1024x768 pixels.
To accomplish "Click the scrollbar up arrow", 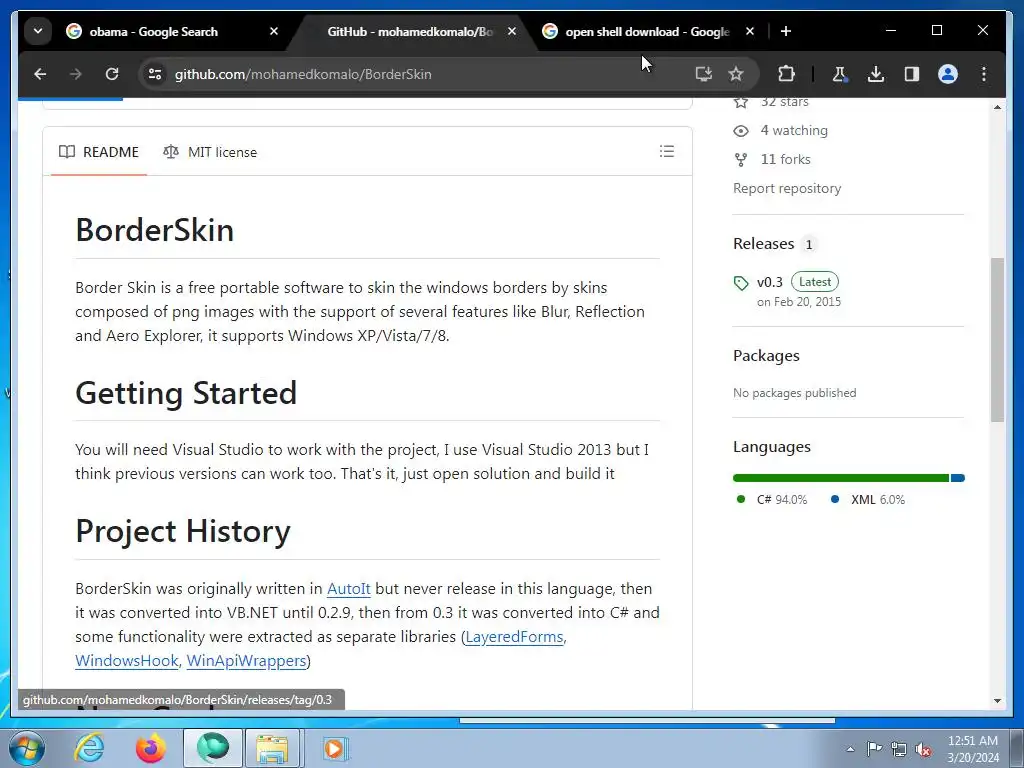I will [997, 107].
